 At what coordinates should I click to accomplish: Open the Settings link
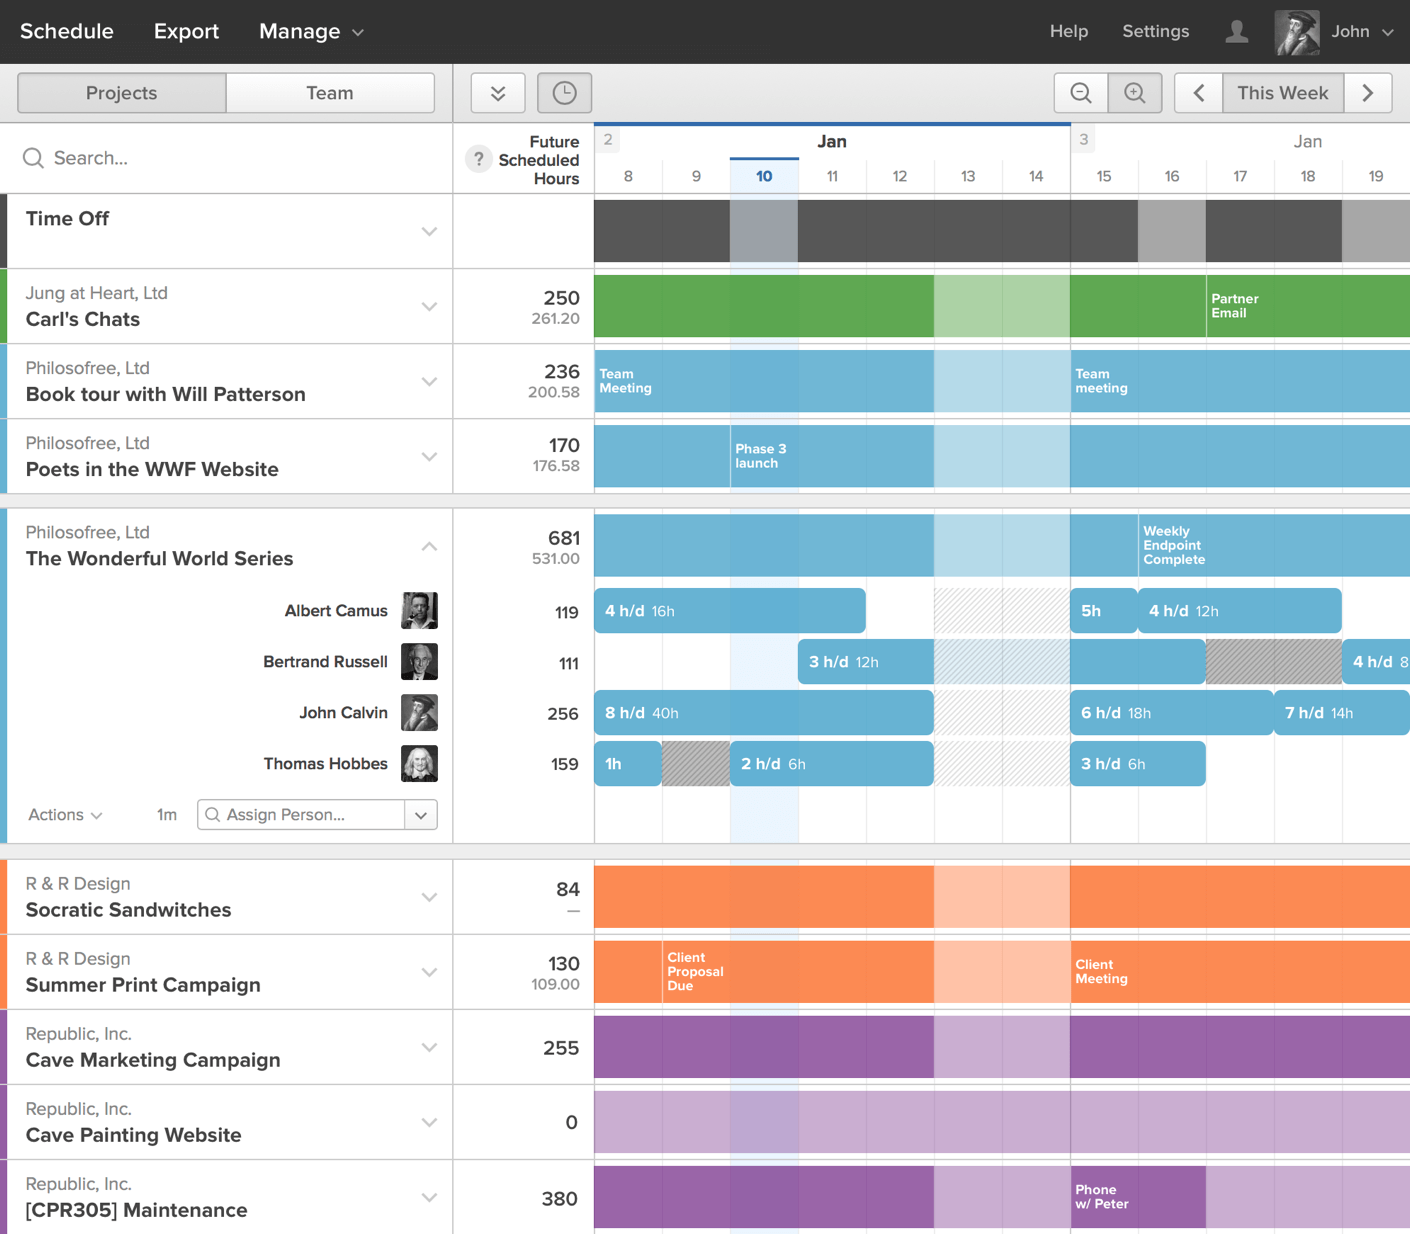pyautogui.click(x=1155, y=32)
